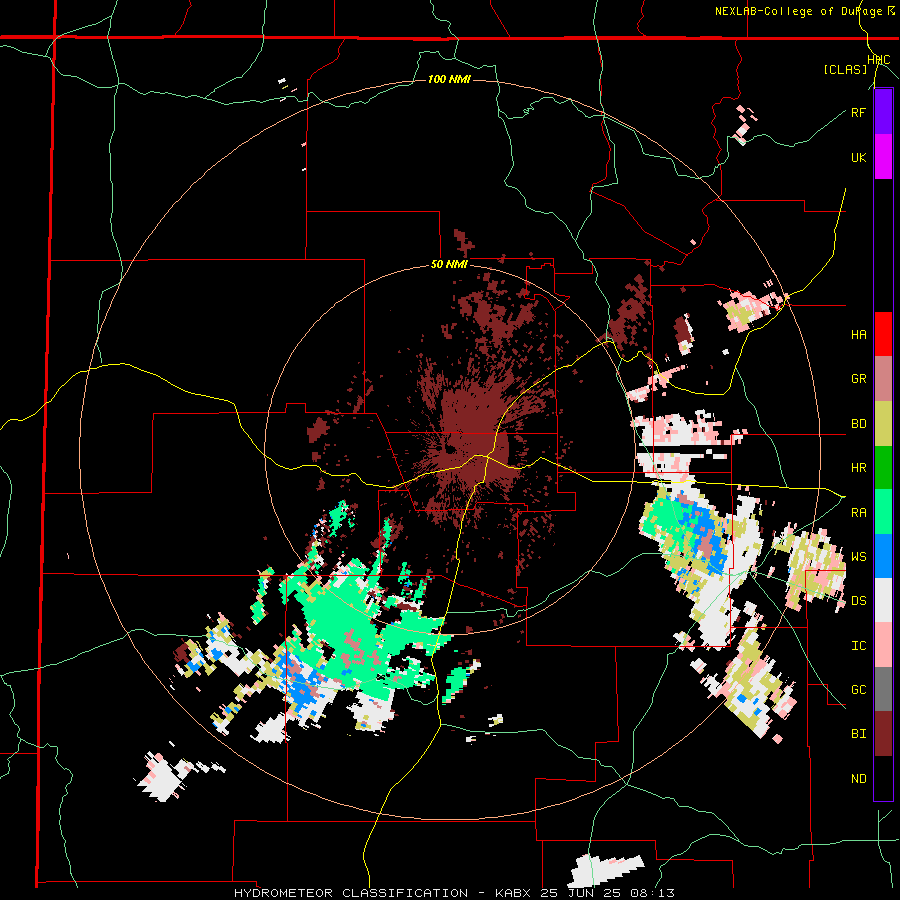Click the DS legend label
The image size is (900, 900).
[x=858, y=601]
